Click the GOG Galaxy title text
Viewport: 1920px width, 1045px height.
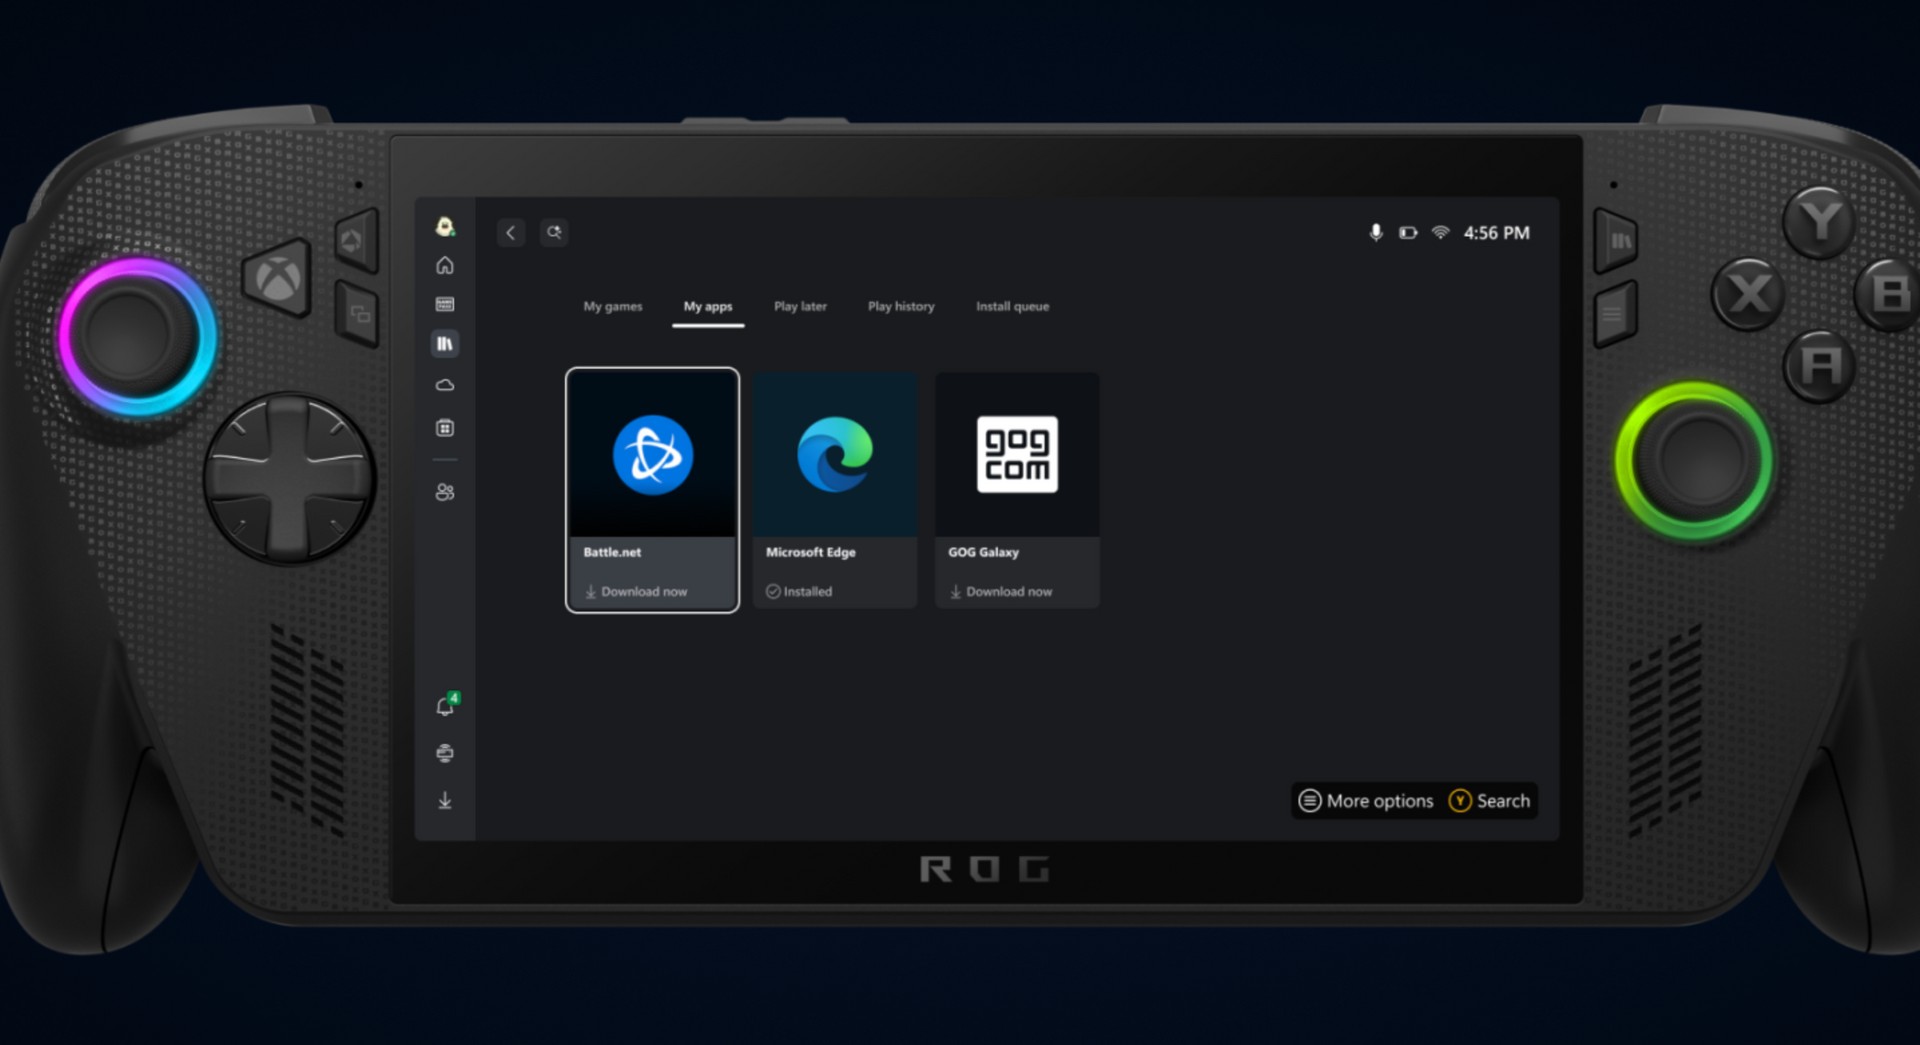(983, 552)
